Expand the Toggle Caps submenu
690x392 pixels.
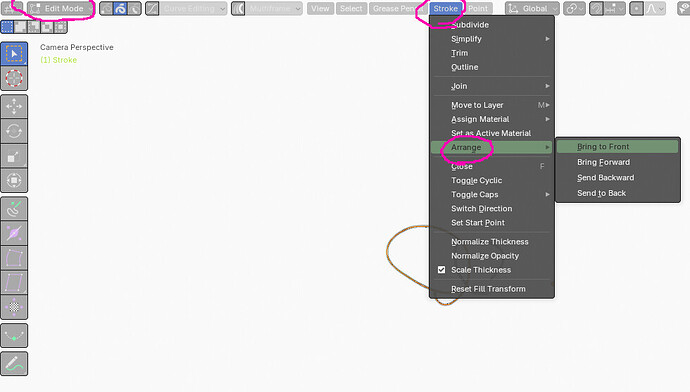click(x=492, y=194)
